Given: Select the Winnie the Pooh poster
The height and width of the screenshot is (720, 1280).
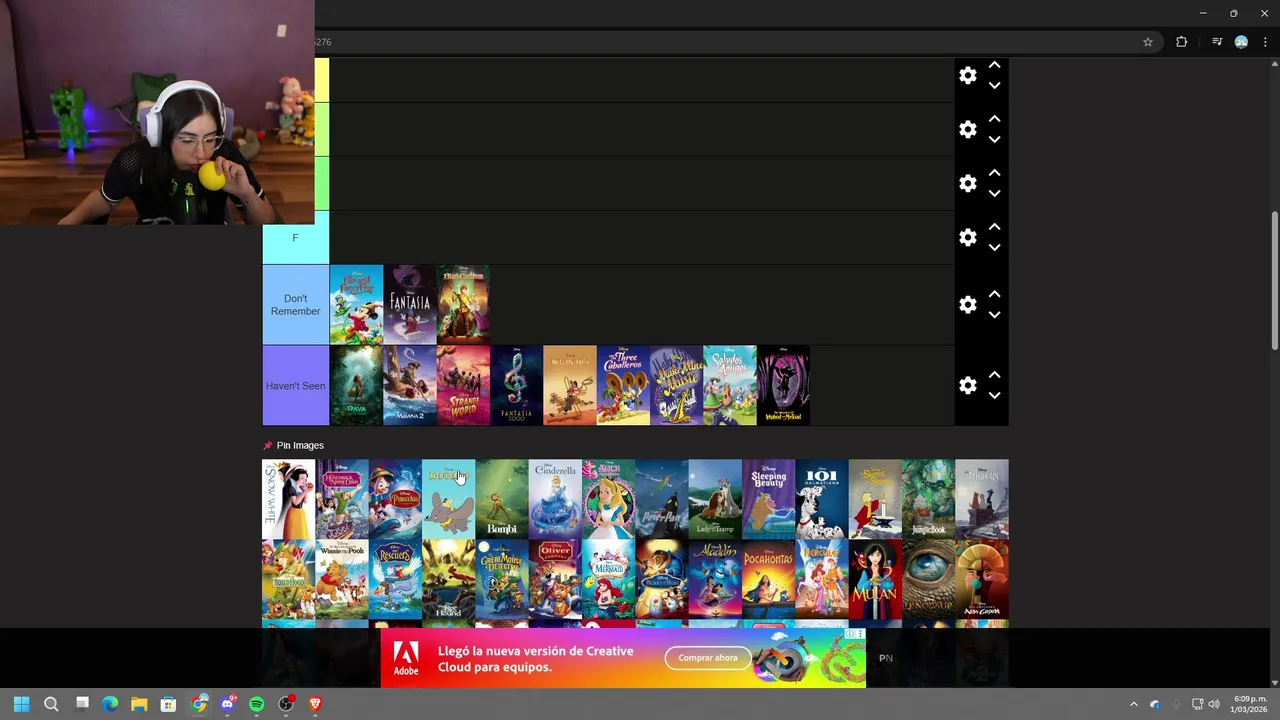Looking at the screenshot, I should [x=342, y=580].
